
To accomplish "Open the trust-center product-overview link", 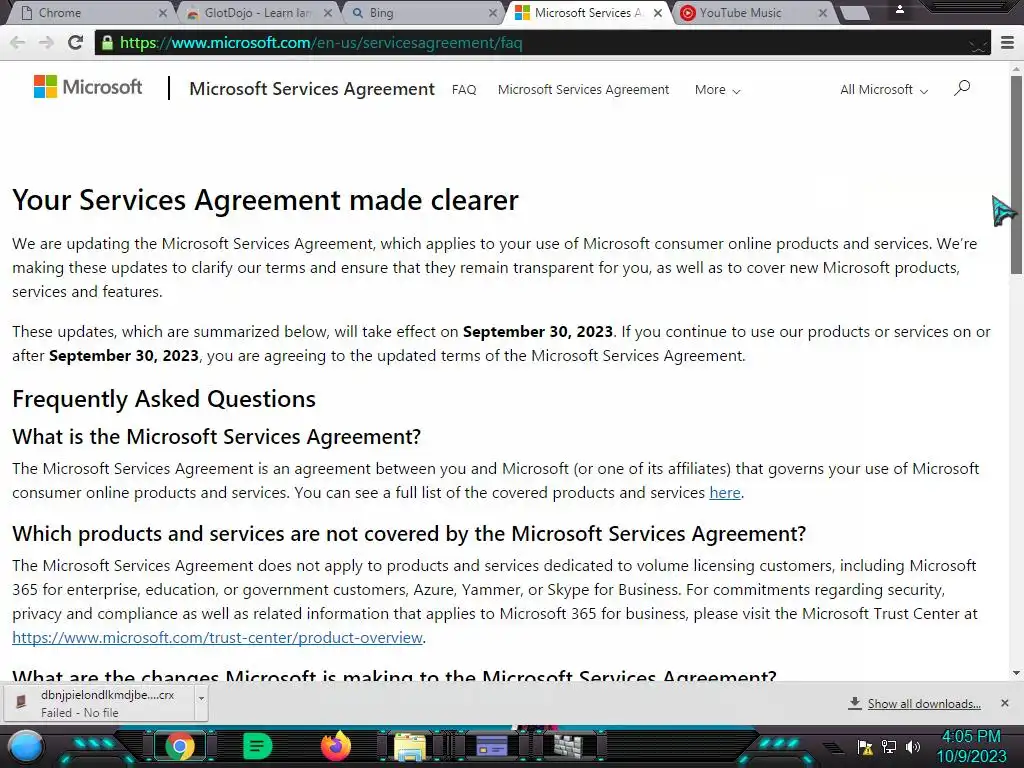I will coord(217,637).
